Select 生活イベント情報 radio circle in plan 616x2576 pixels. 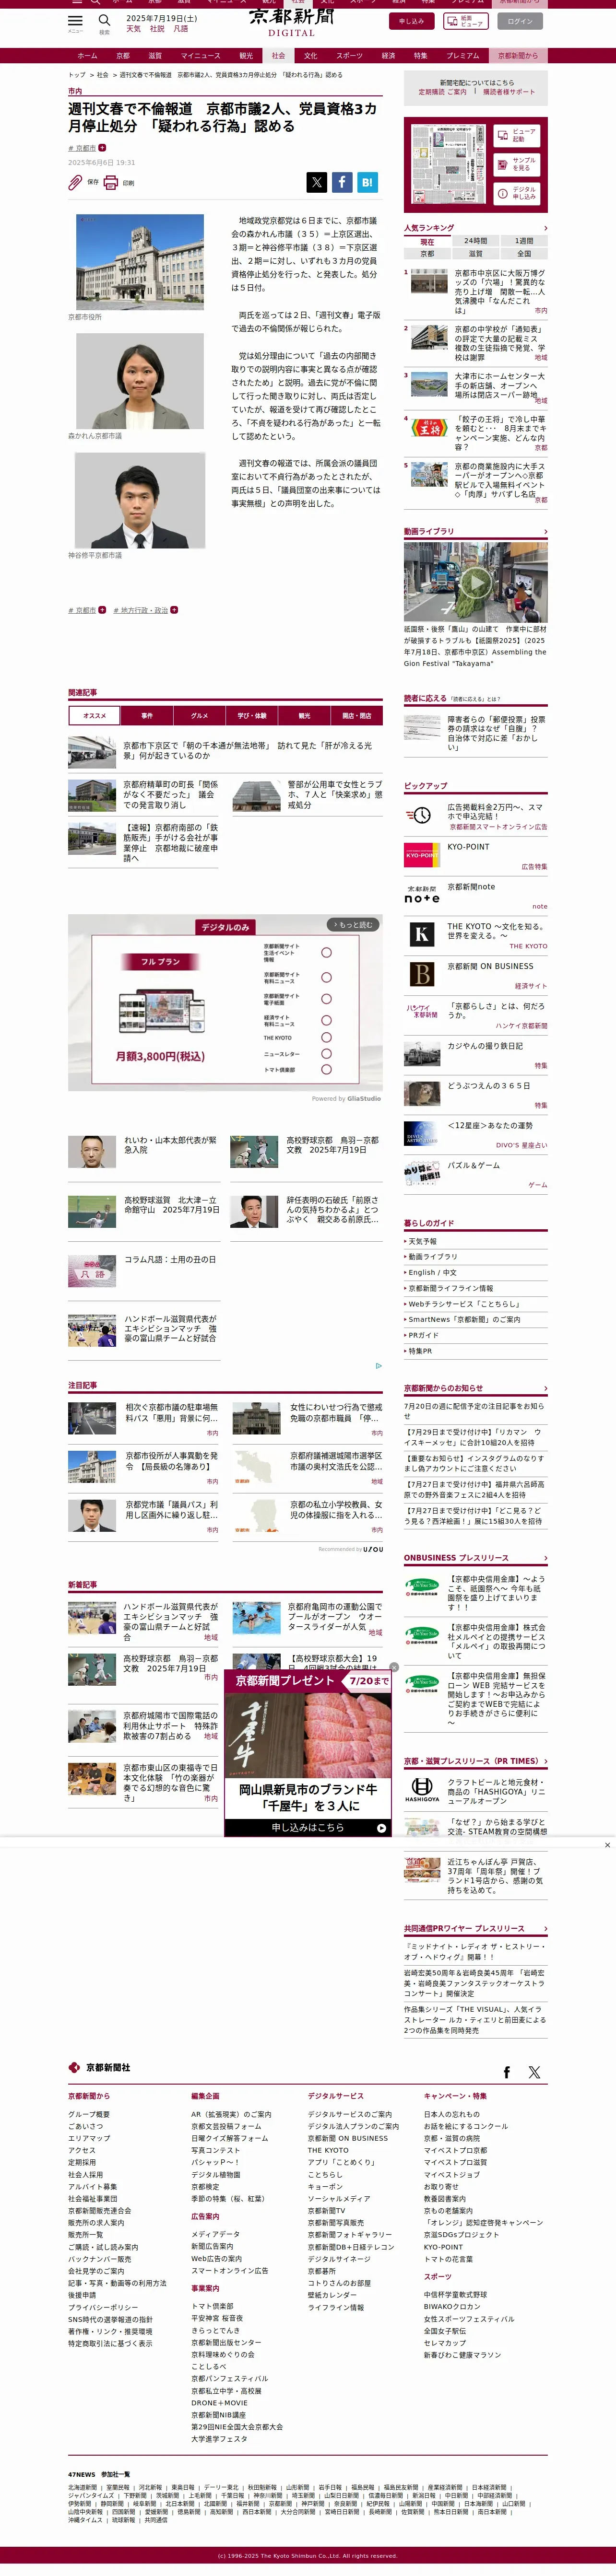[x=326, y=953]
